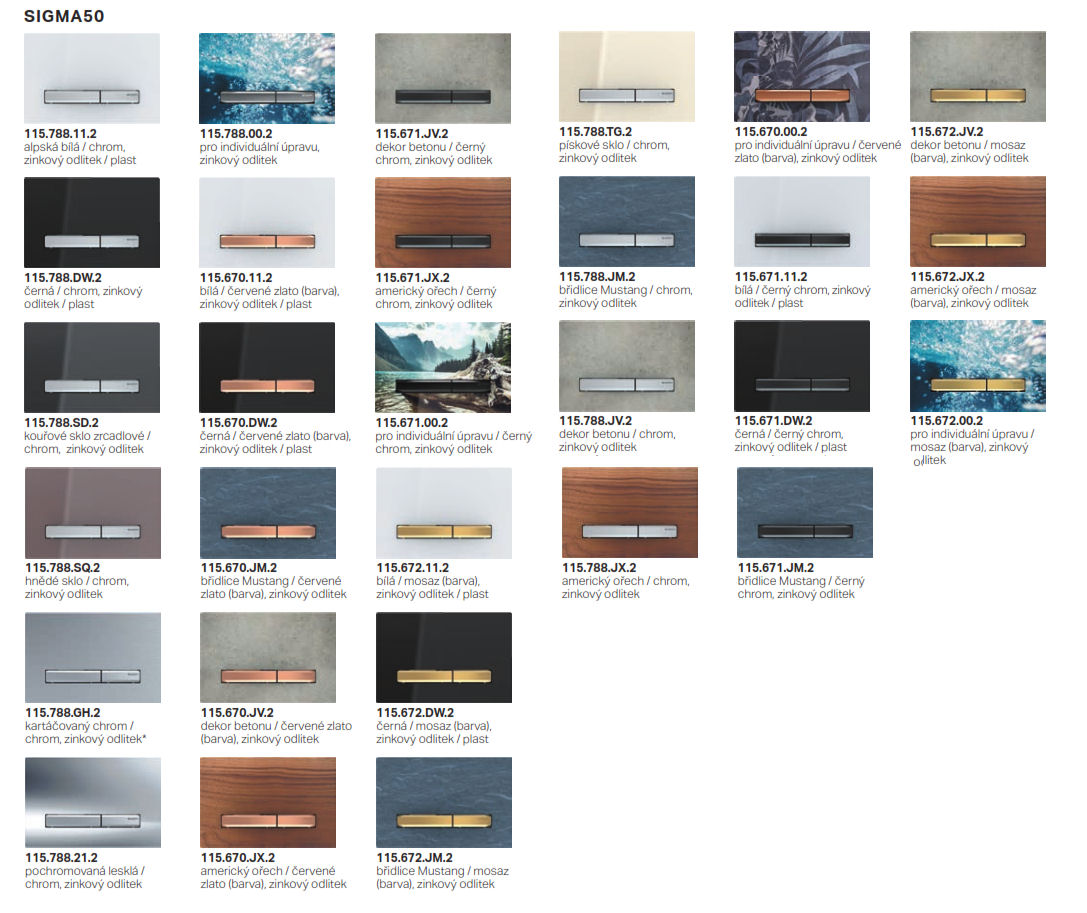Click the product code text 115.671.JM.2
Image resolution: width=1087 pixels, height=913 pixels.
tap(775, 568)
